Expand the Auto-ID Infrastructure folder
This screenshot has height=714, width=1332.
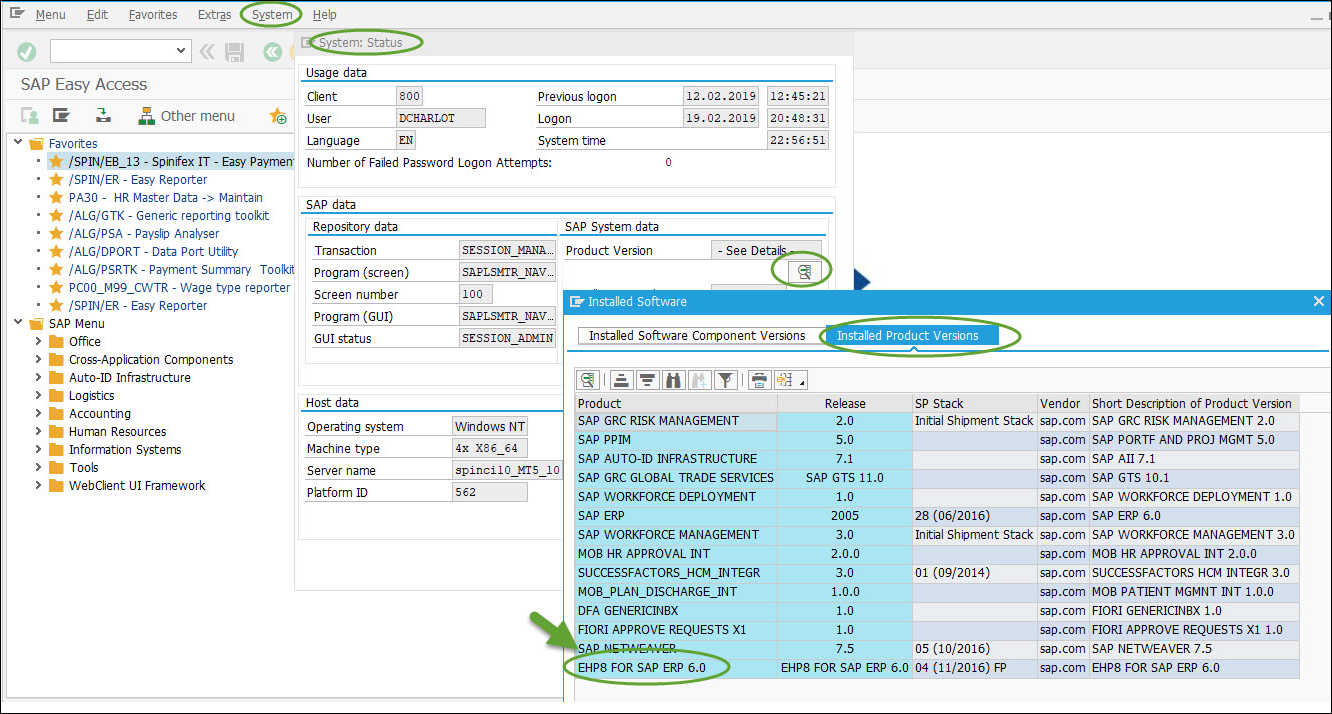(39, 377)
